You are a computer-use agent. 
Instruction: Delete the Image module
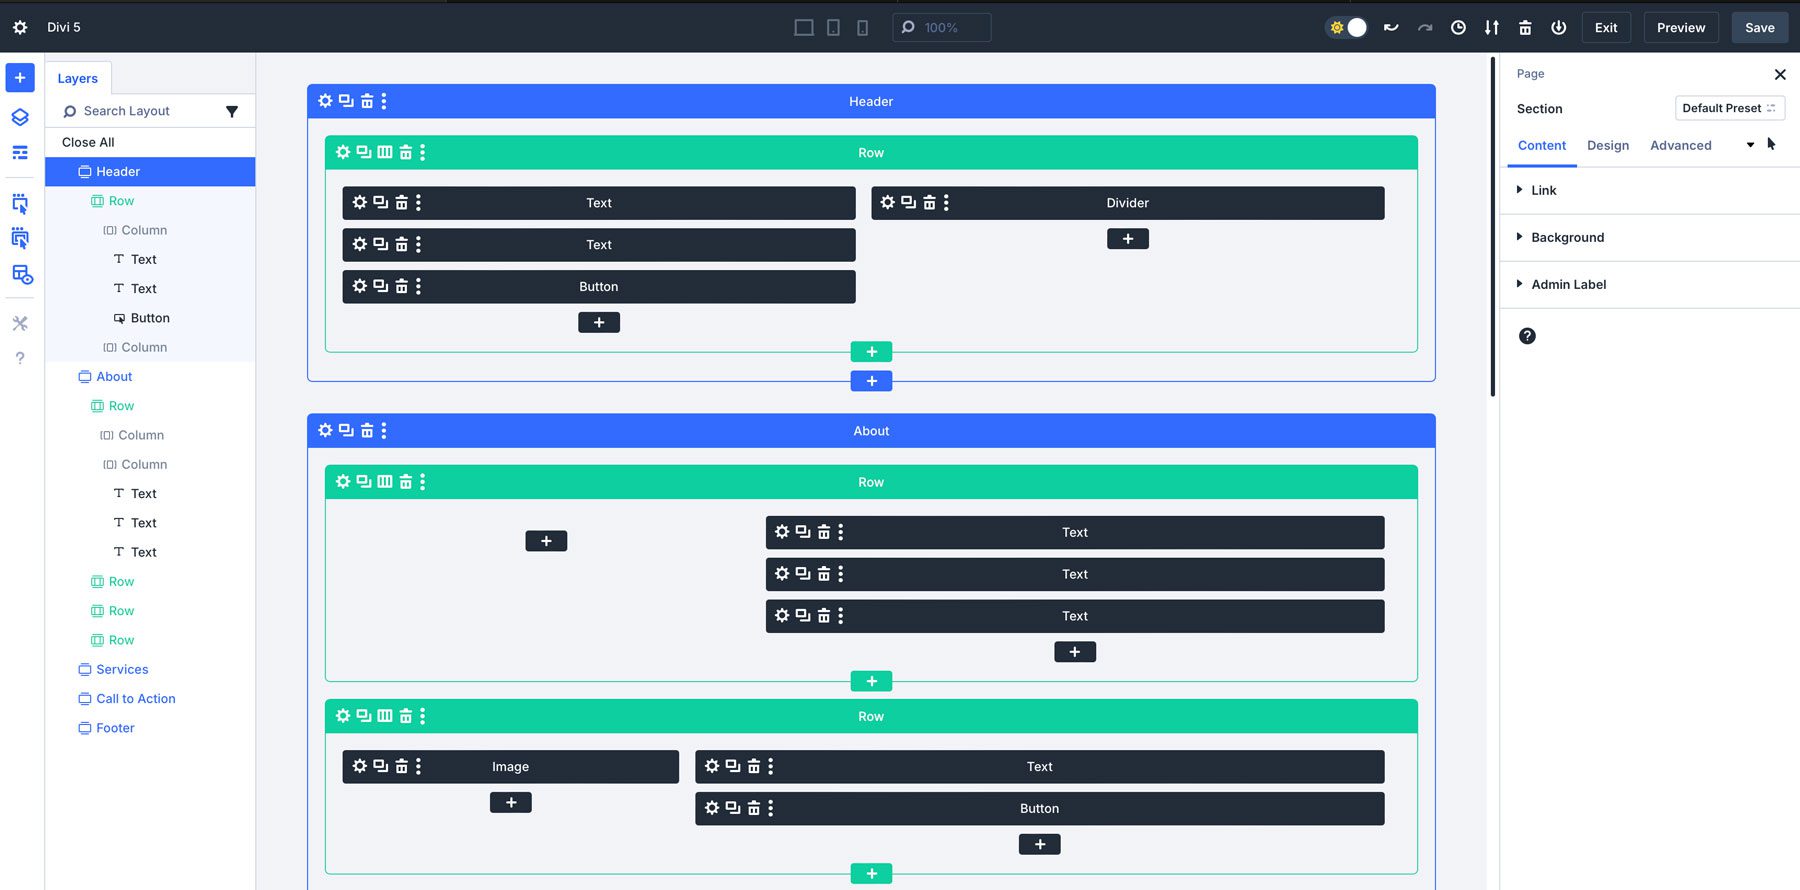402,766
